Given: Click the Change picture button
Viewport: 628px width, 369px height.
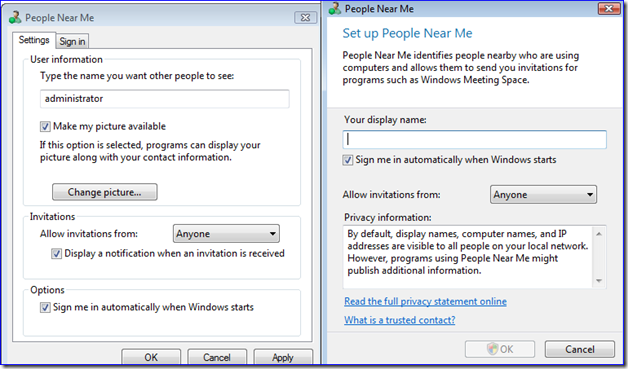Looking at the screenshot, I should (x=105, y=192).
